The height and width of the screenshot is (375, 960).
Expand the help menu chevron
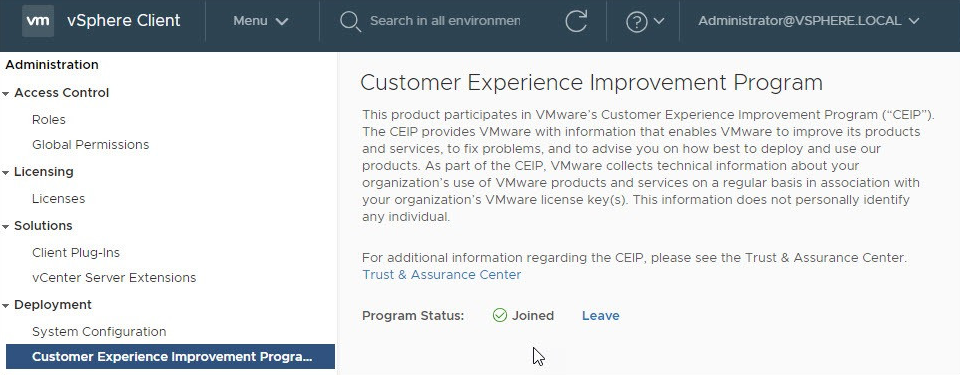click(x=659, y=21)
